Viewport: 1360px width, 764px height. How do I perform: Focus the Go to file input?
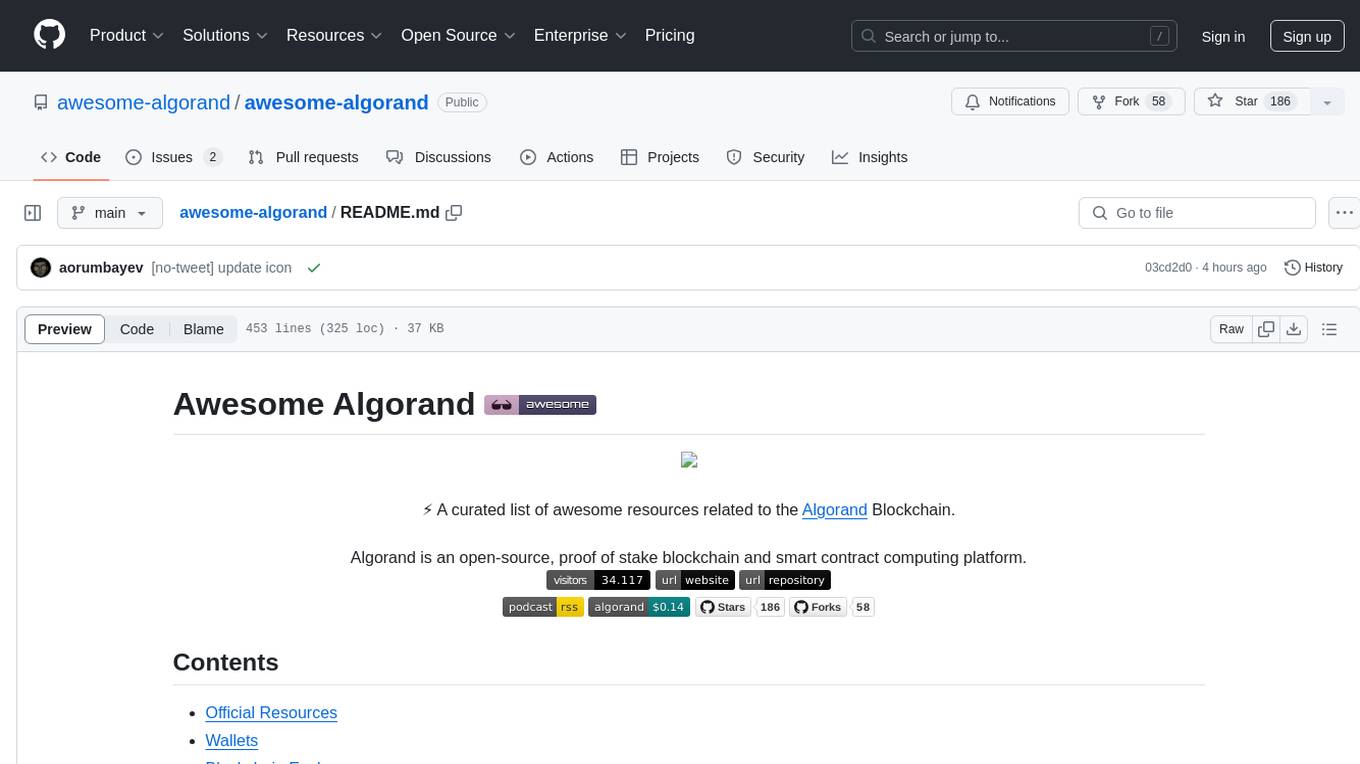point(1197,213)
